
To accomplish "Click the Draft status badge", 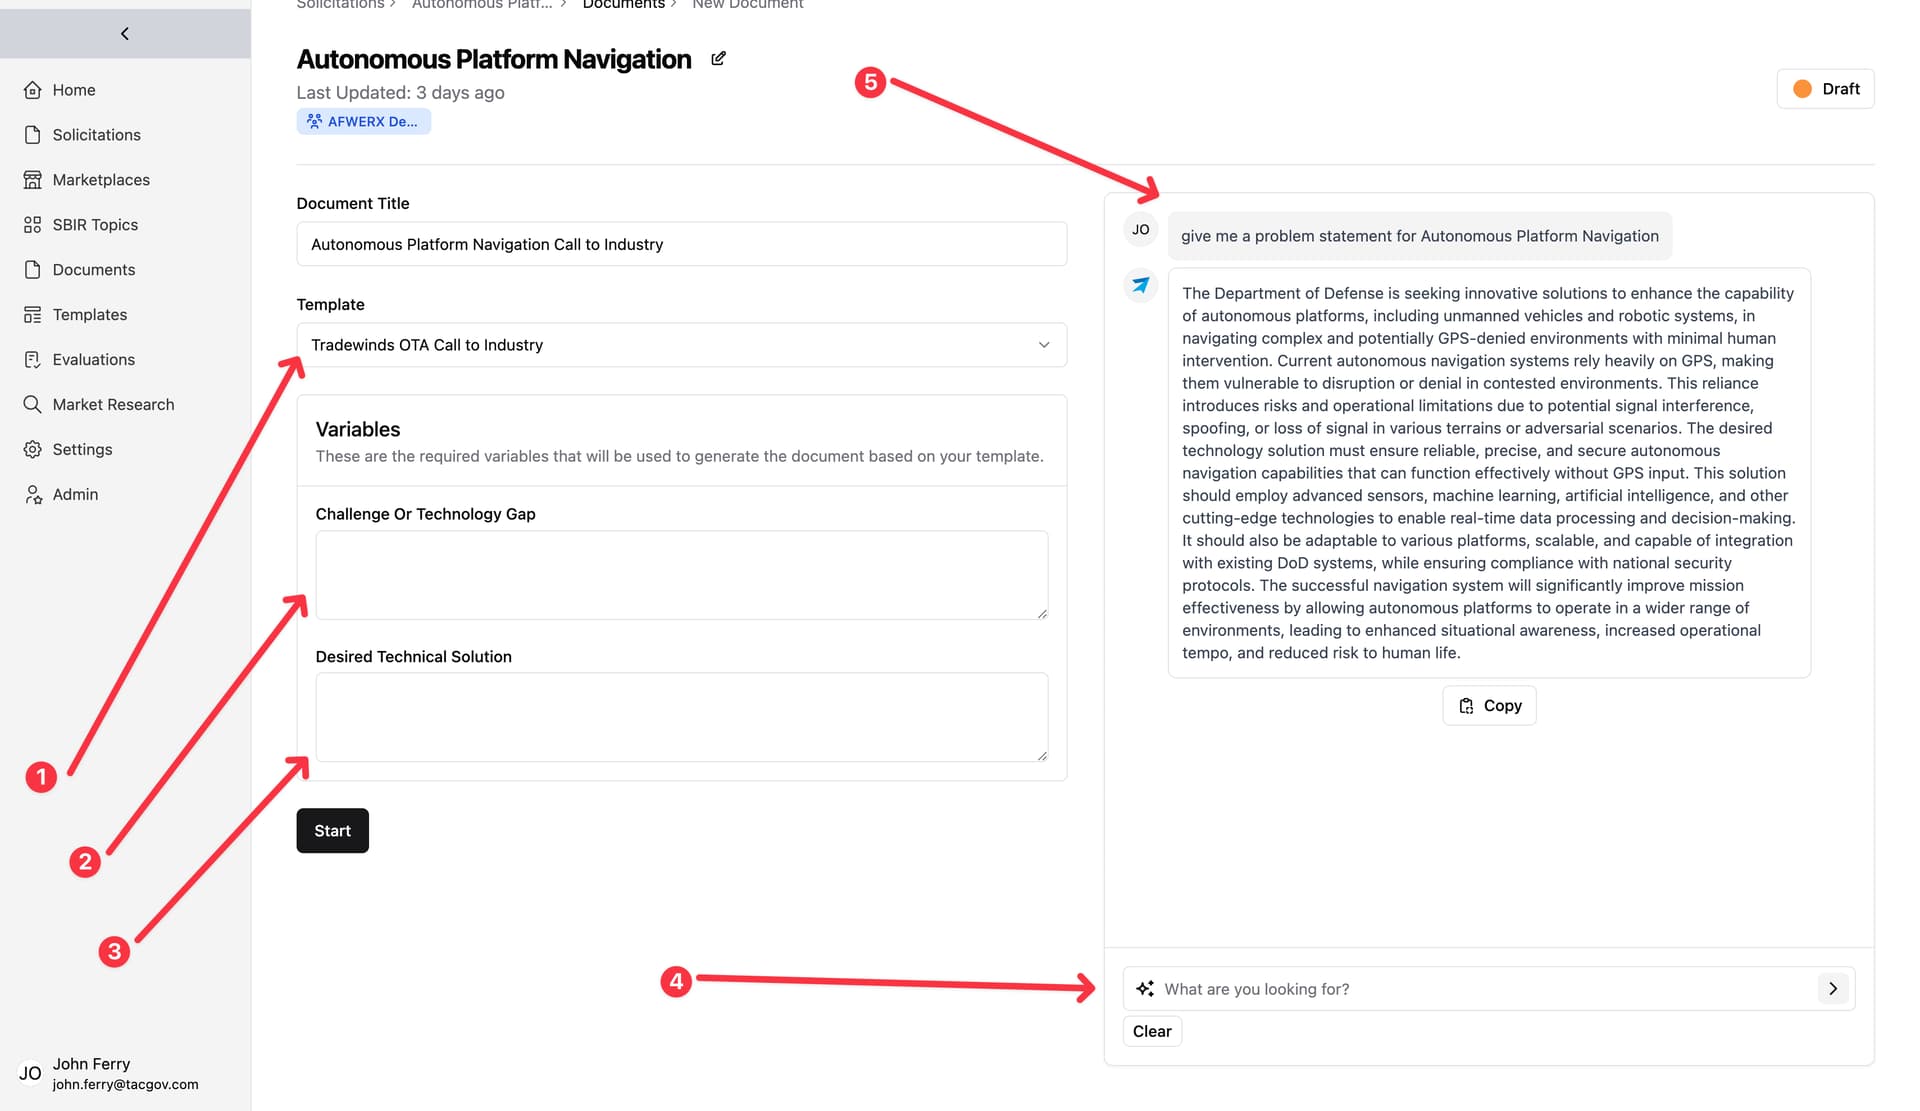I will (x=1825, y=89).
